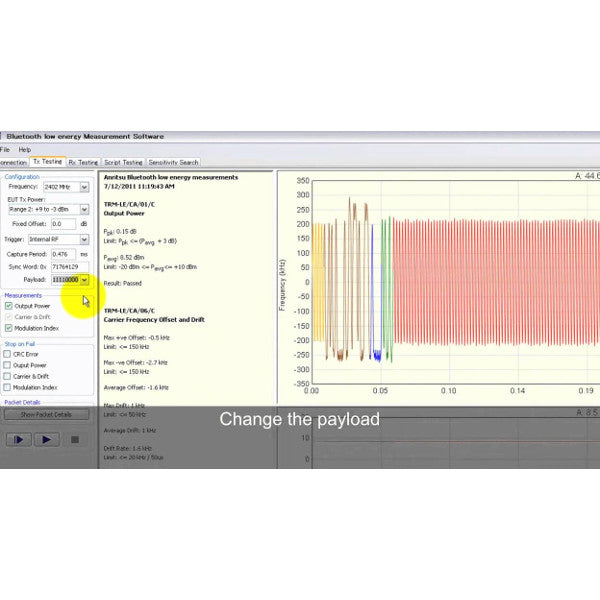This screenshot has height=600, width=600.
Task: Open the Frequency dropdown
Action: (84, 186)
